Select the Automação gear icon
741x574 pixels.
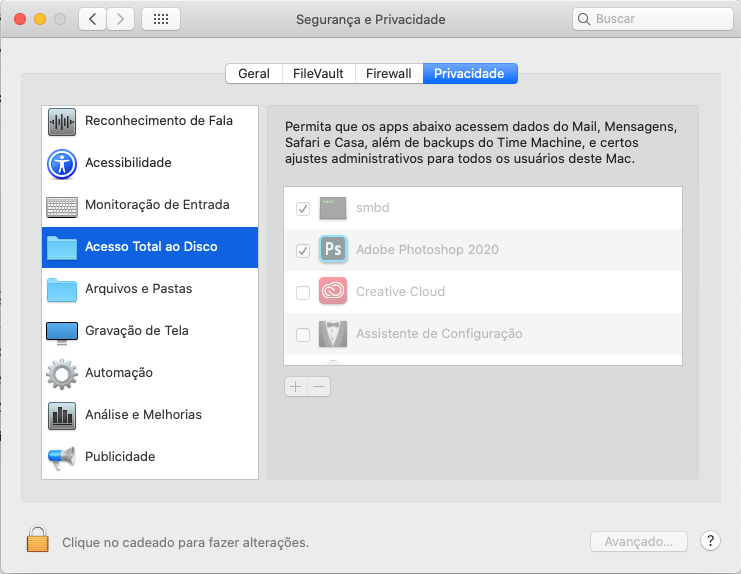click(62, 374)
